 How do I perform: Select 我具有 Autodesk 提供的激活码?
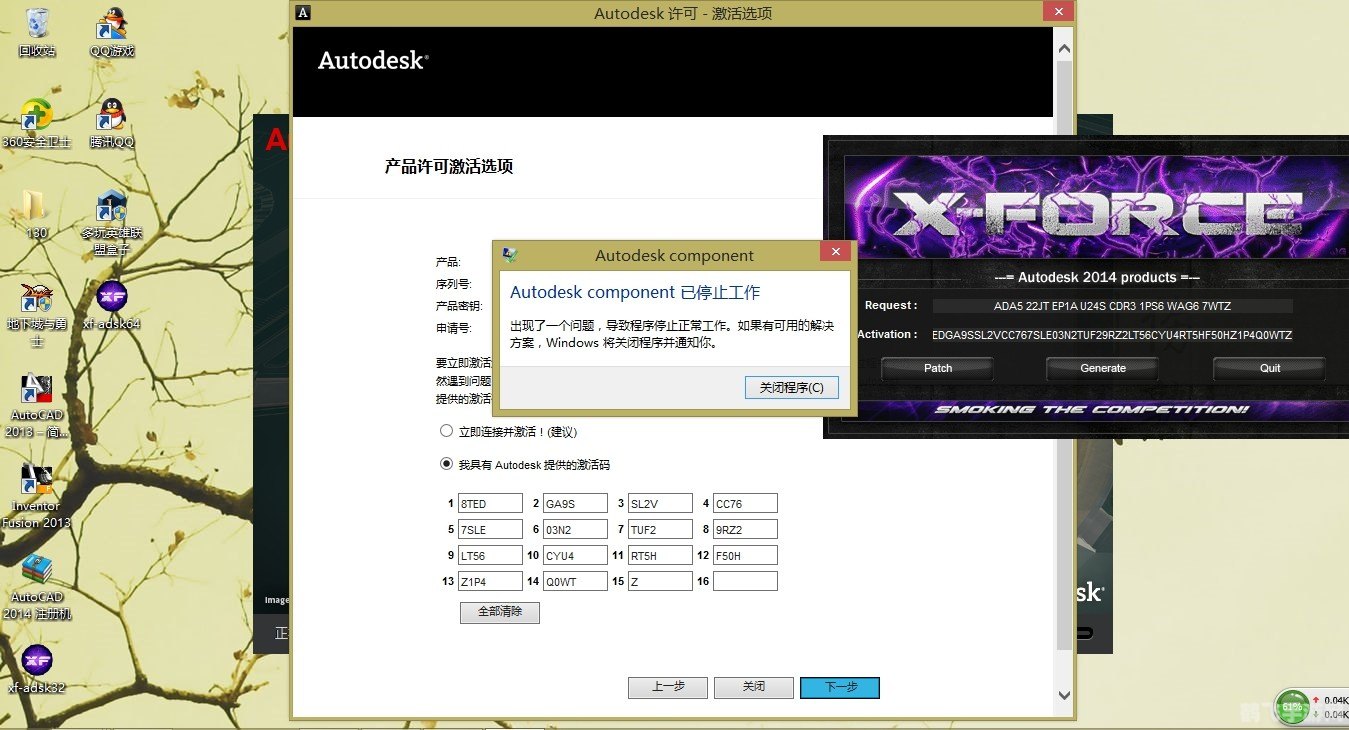coord(446,464)
